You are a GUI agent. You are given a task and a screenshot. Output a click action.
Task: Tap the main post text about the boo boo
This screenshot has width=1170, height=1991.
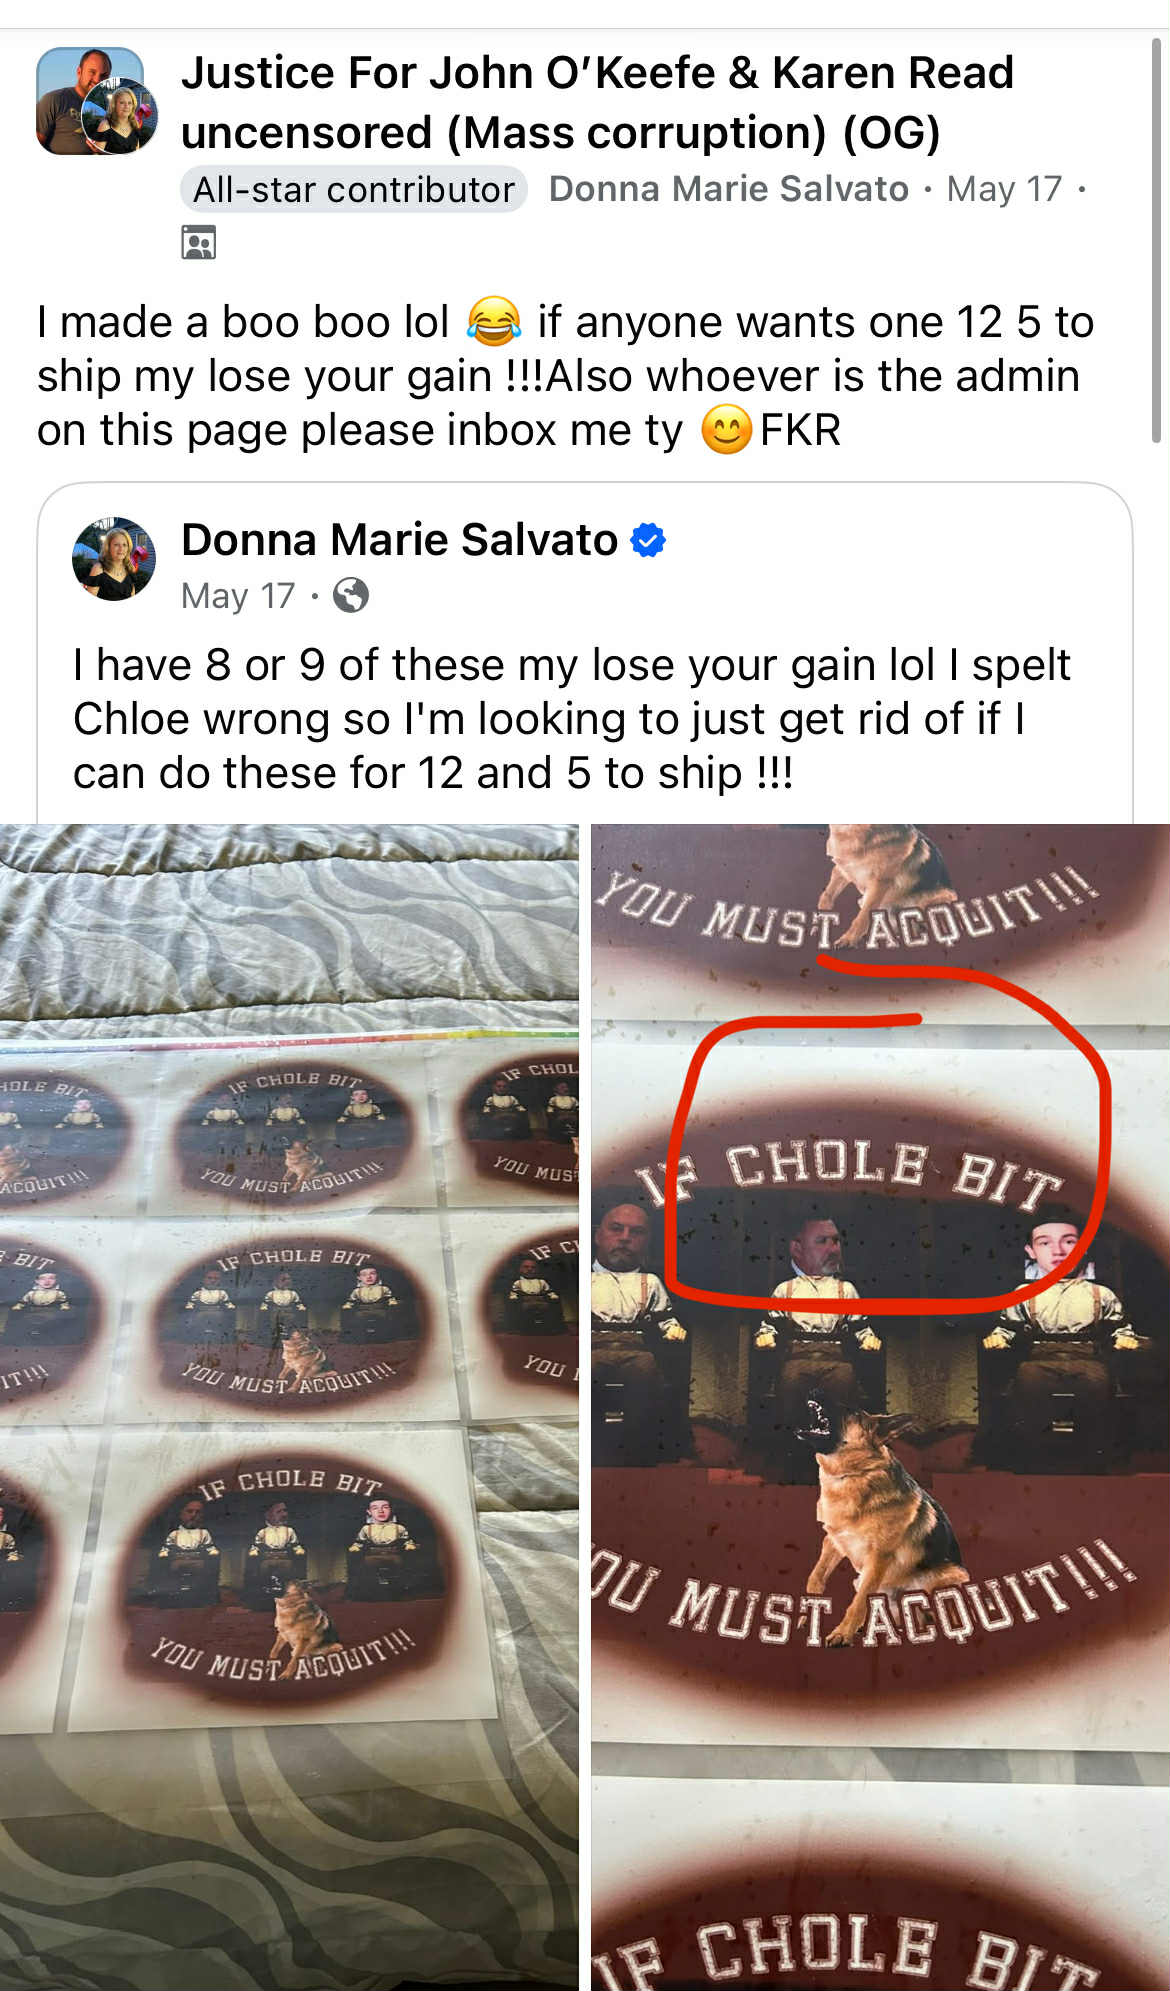point(566,376)
